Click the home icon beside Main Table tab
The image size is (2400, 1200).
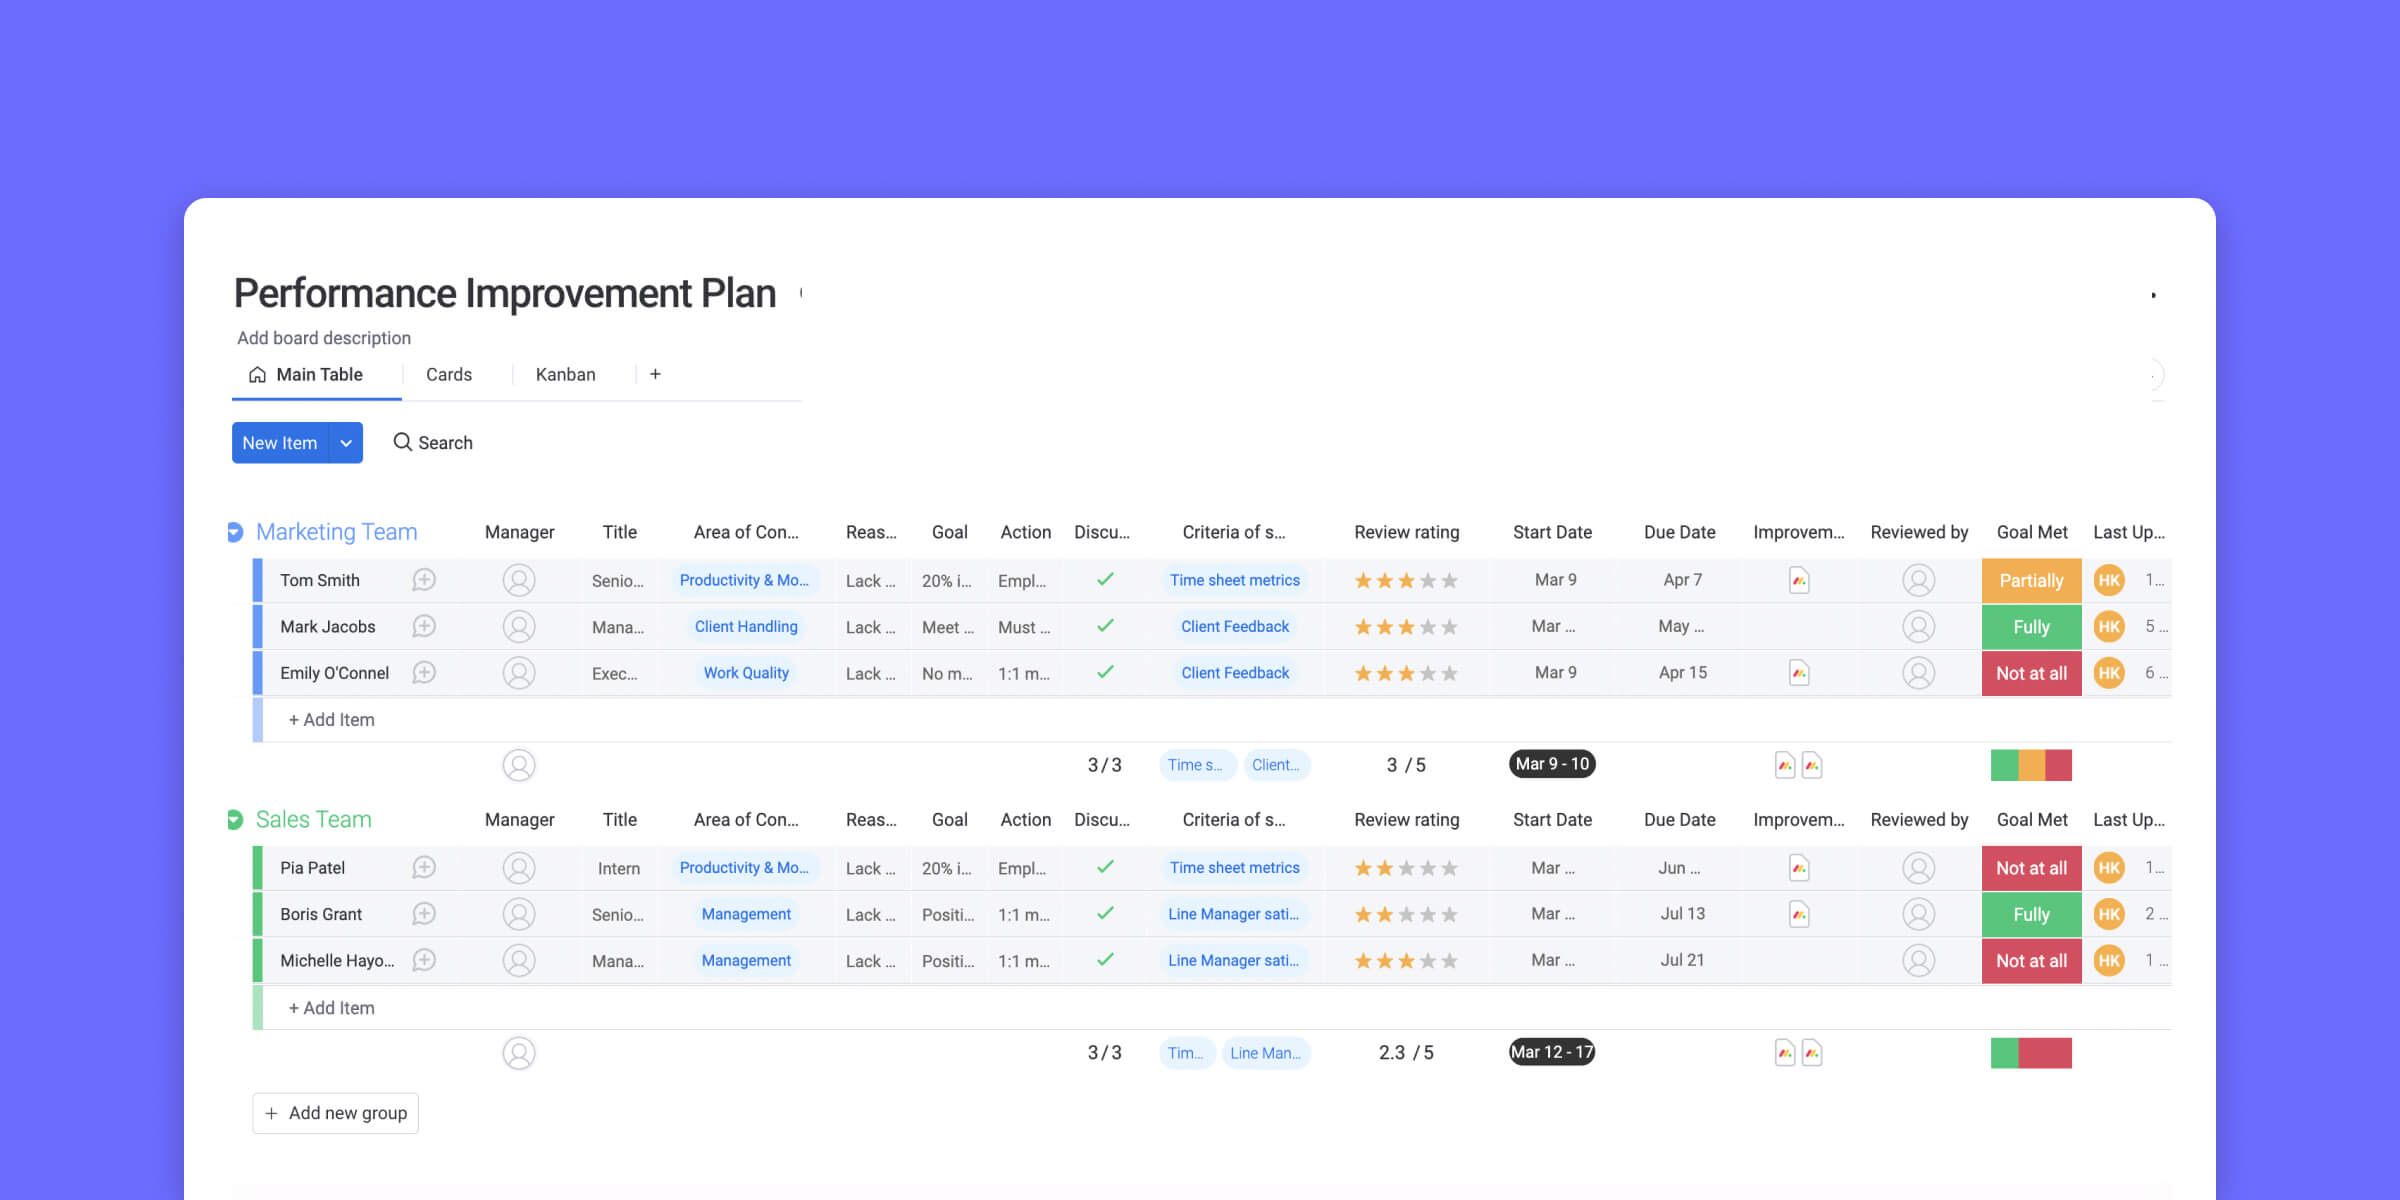256,374
